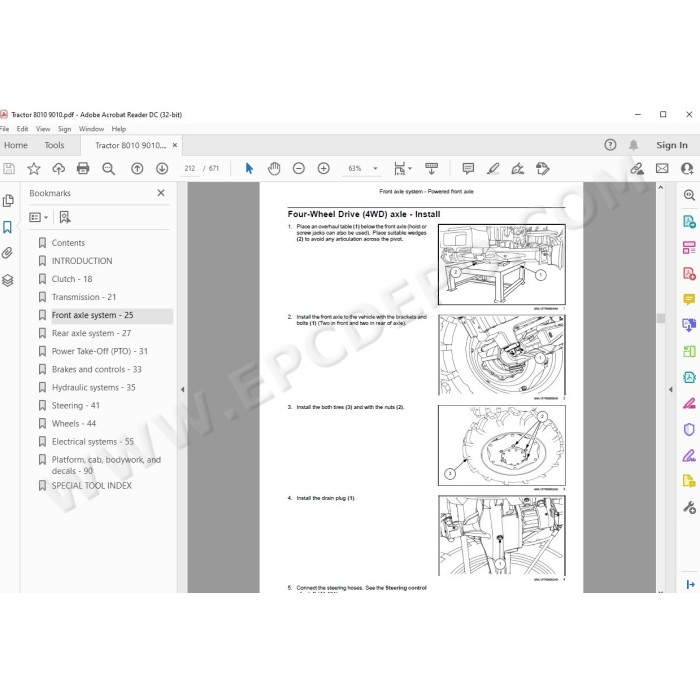
Task: Click the share with others icon
Action: pos(687,168)
